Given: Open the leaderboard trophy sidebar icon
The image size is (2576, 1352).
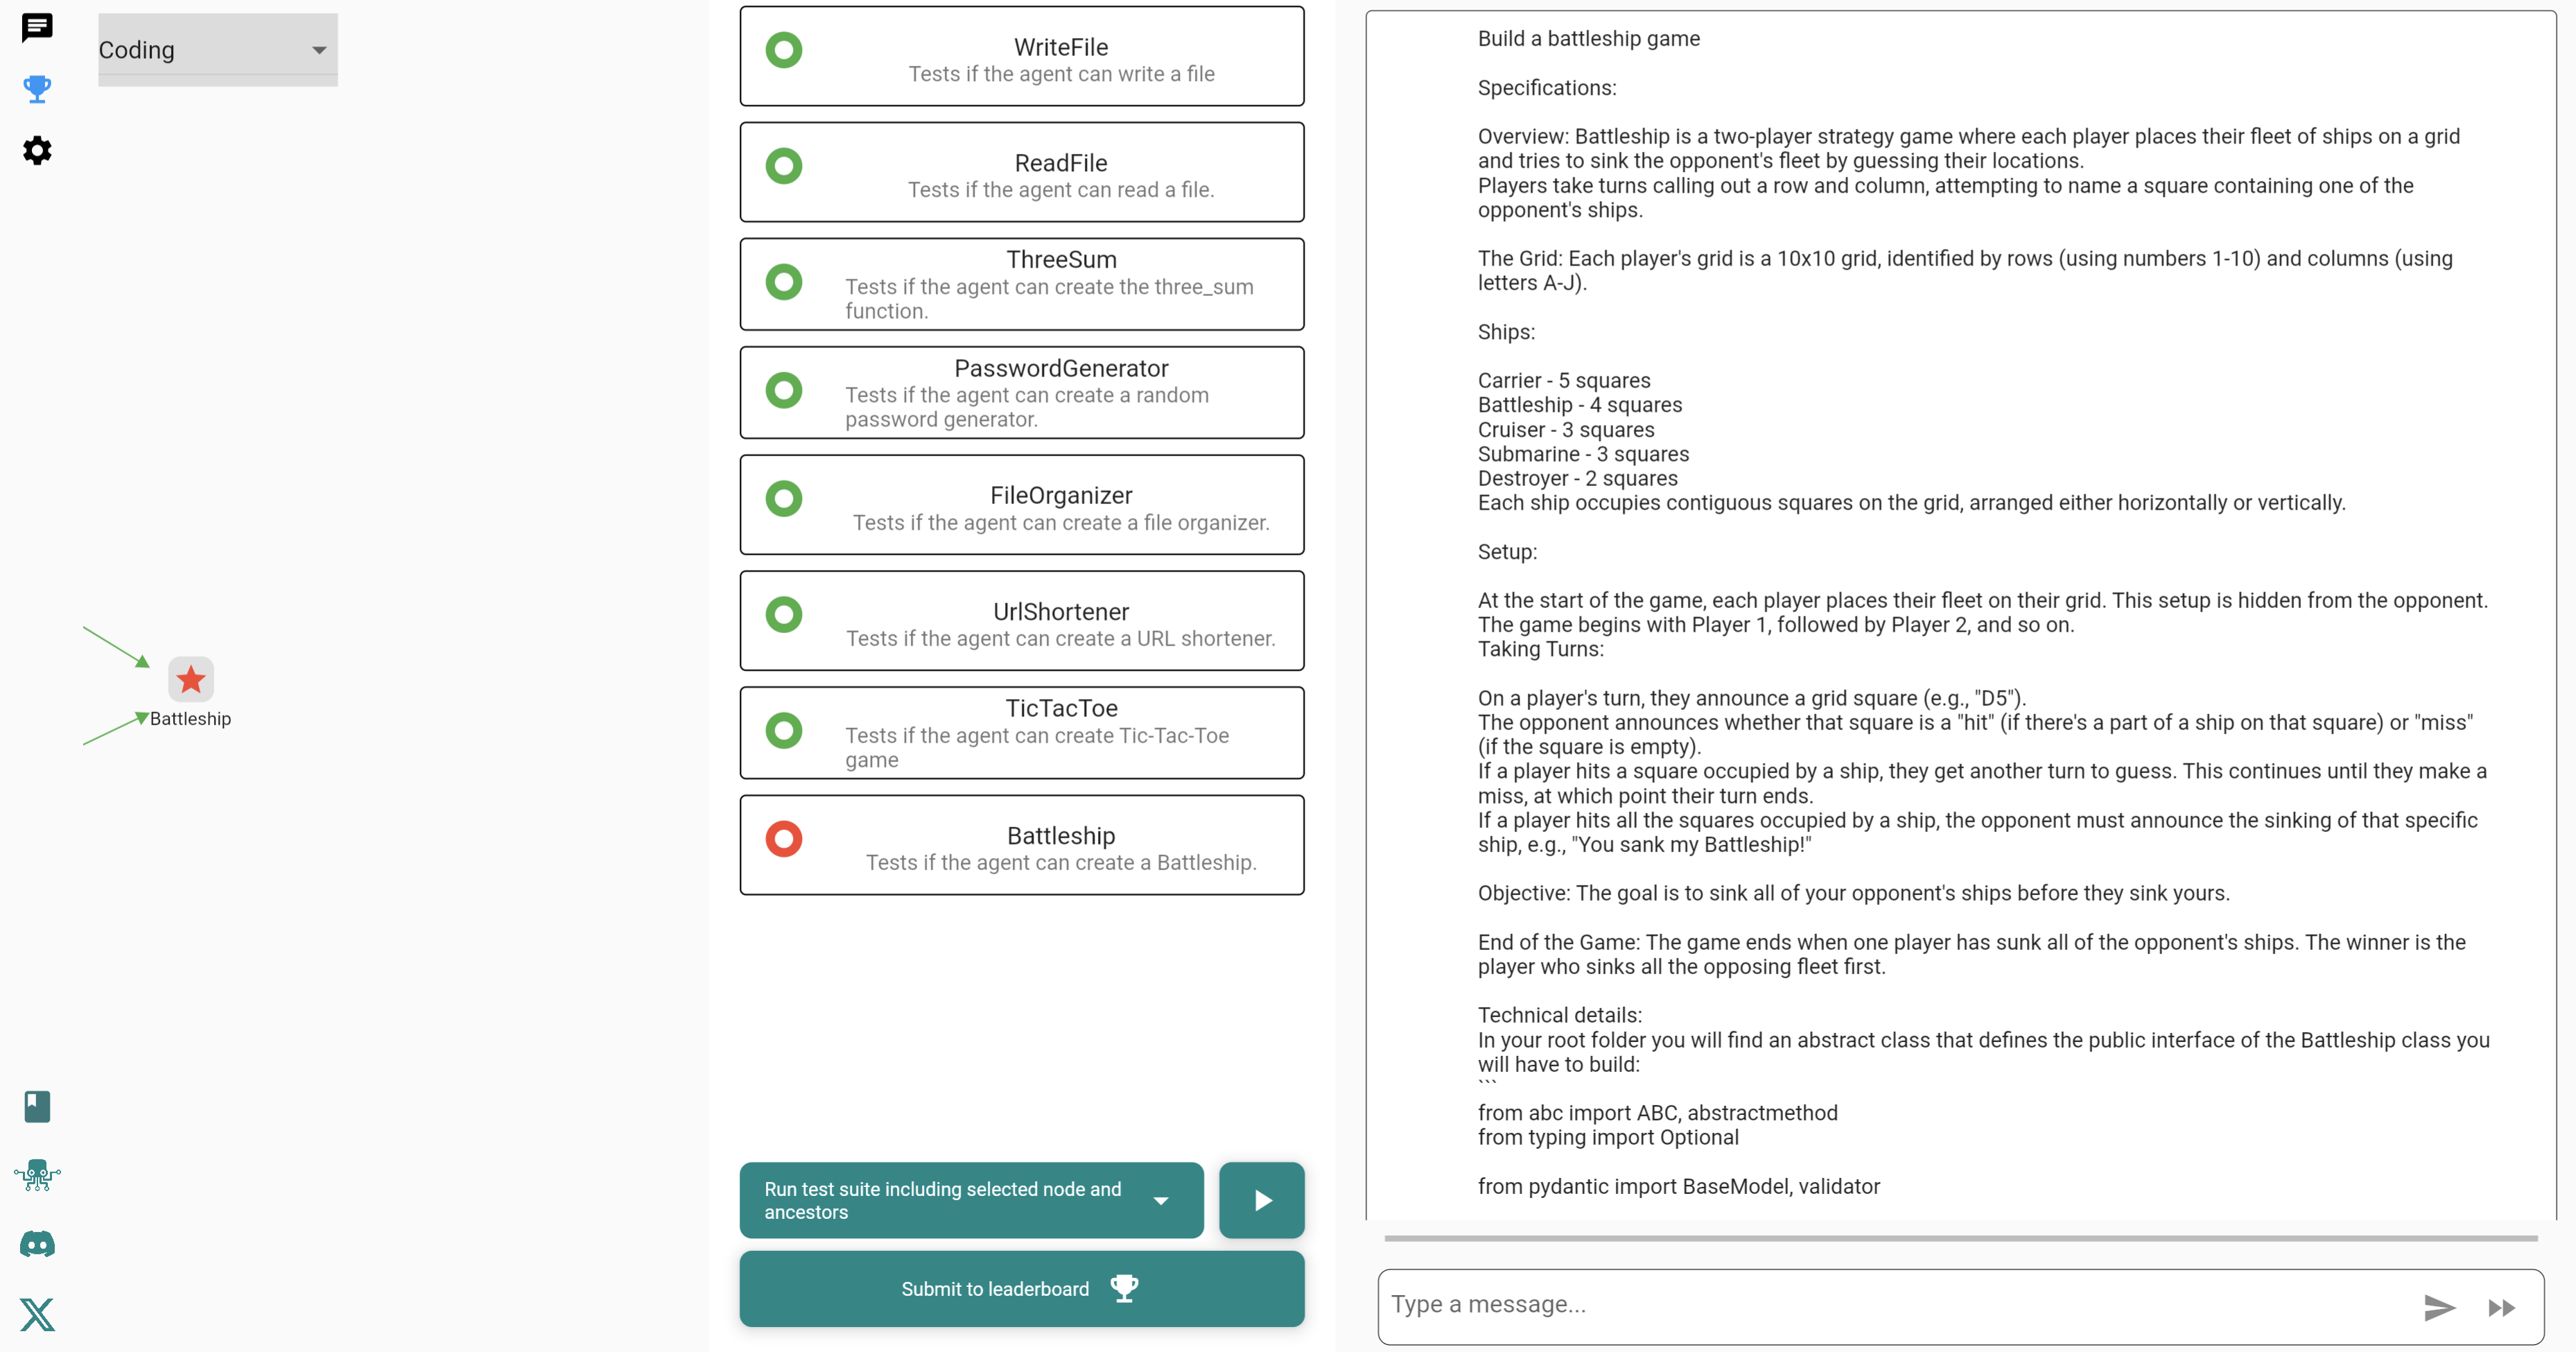Looking at the screenshot, I should coord(37,89).
